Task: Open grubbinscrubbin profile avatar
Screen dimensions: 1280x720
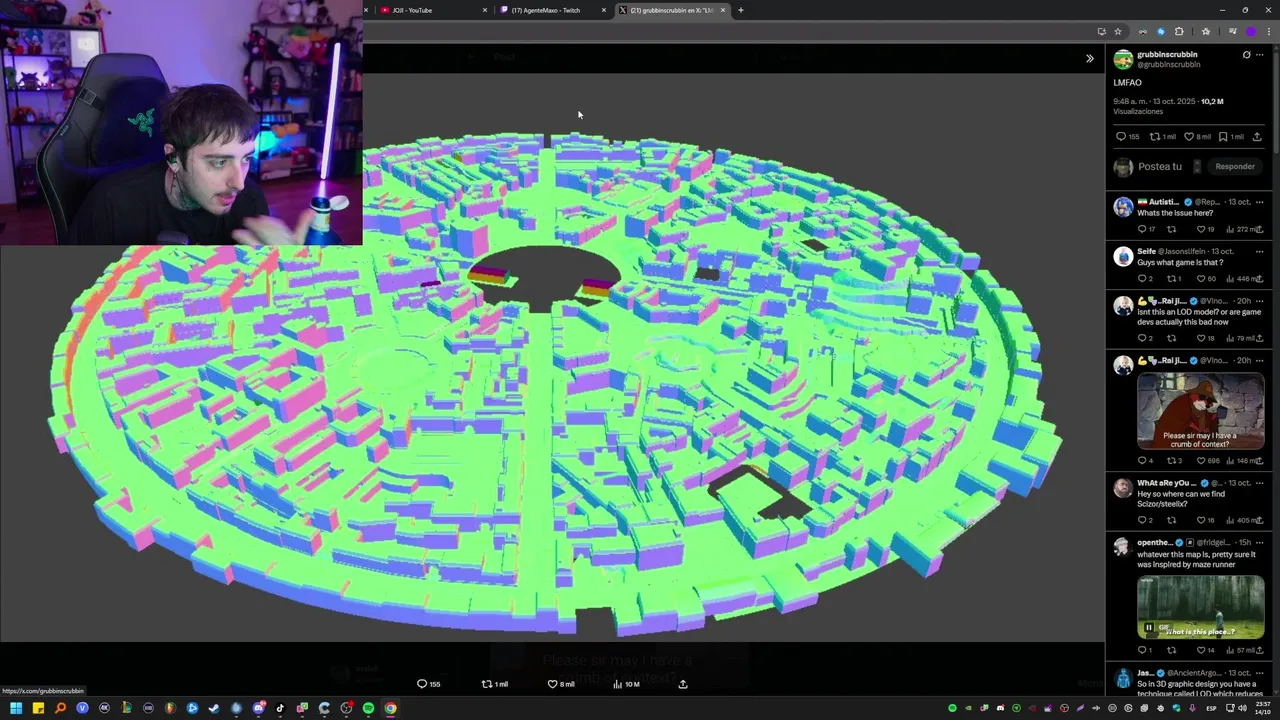Action: point(1123,59)
